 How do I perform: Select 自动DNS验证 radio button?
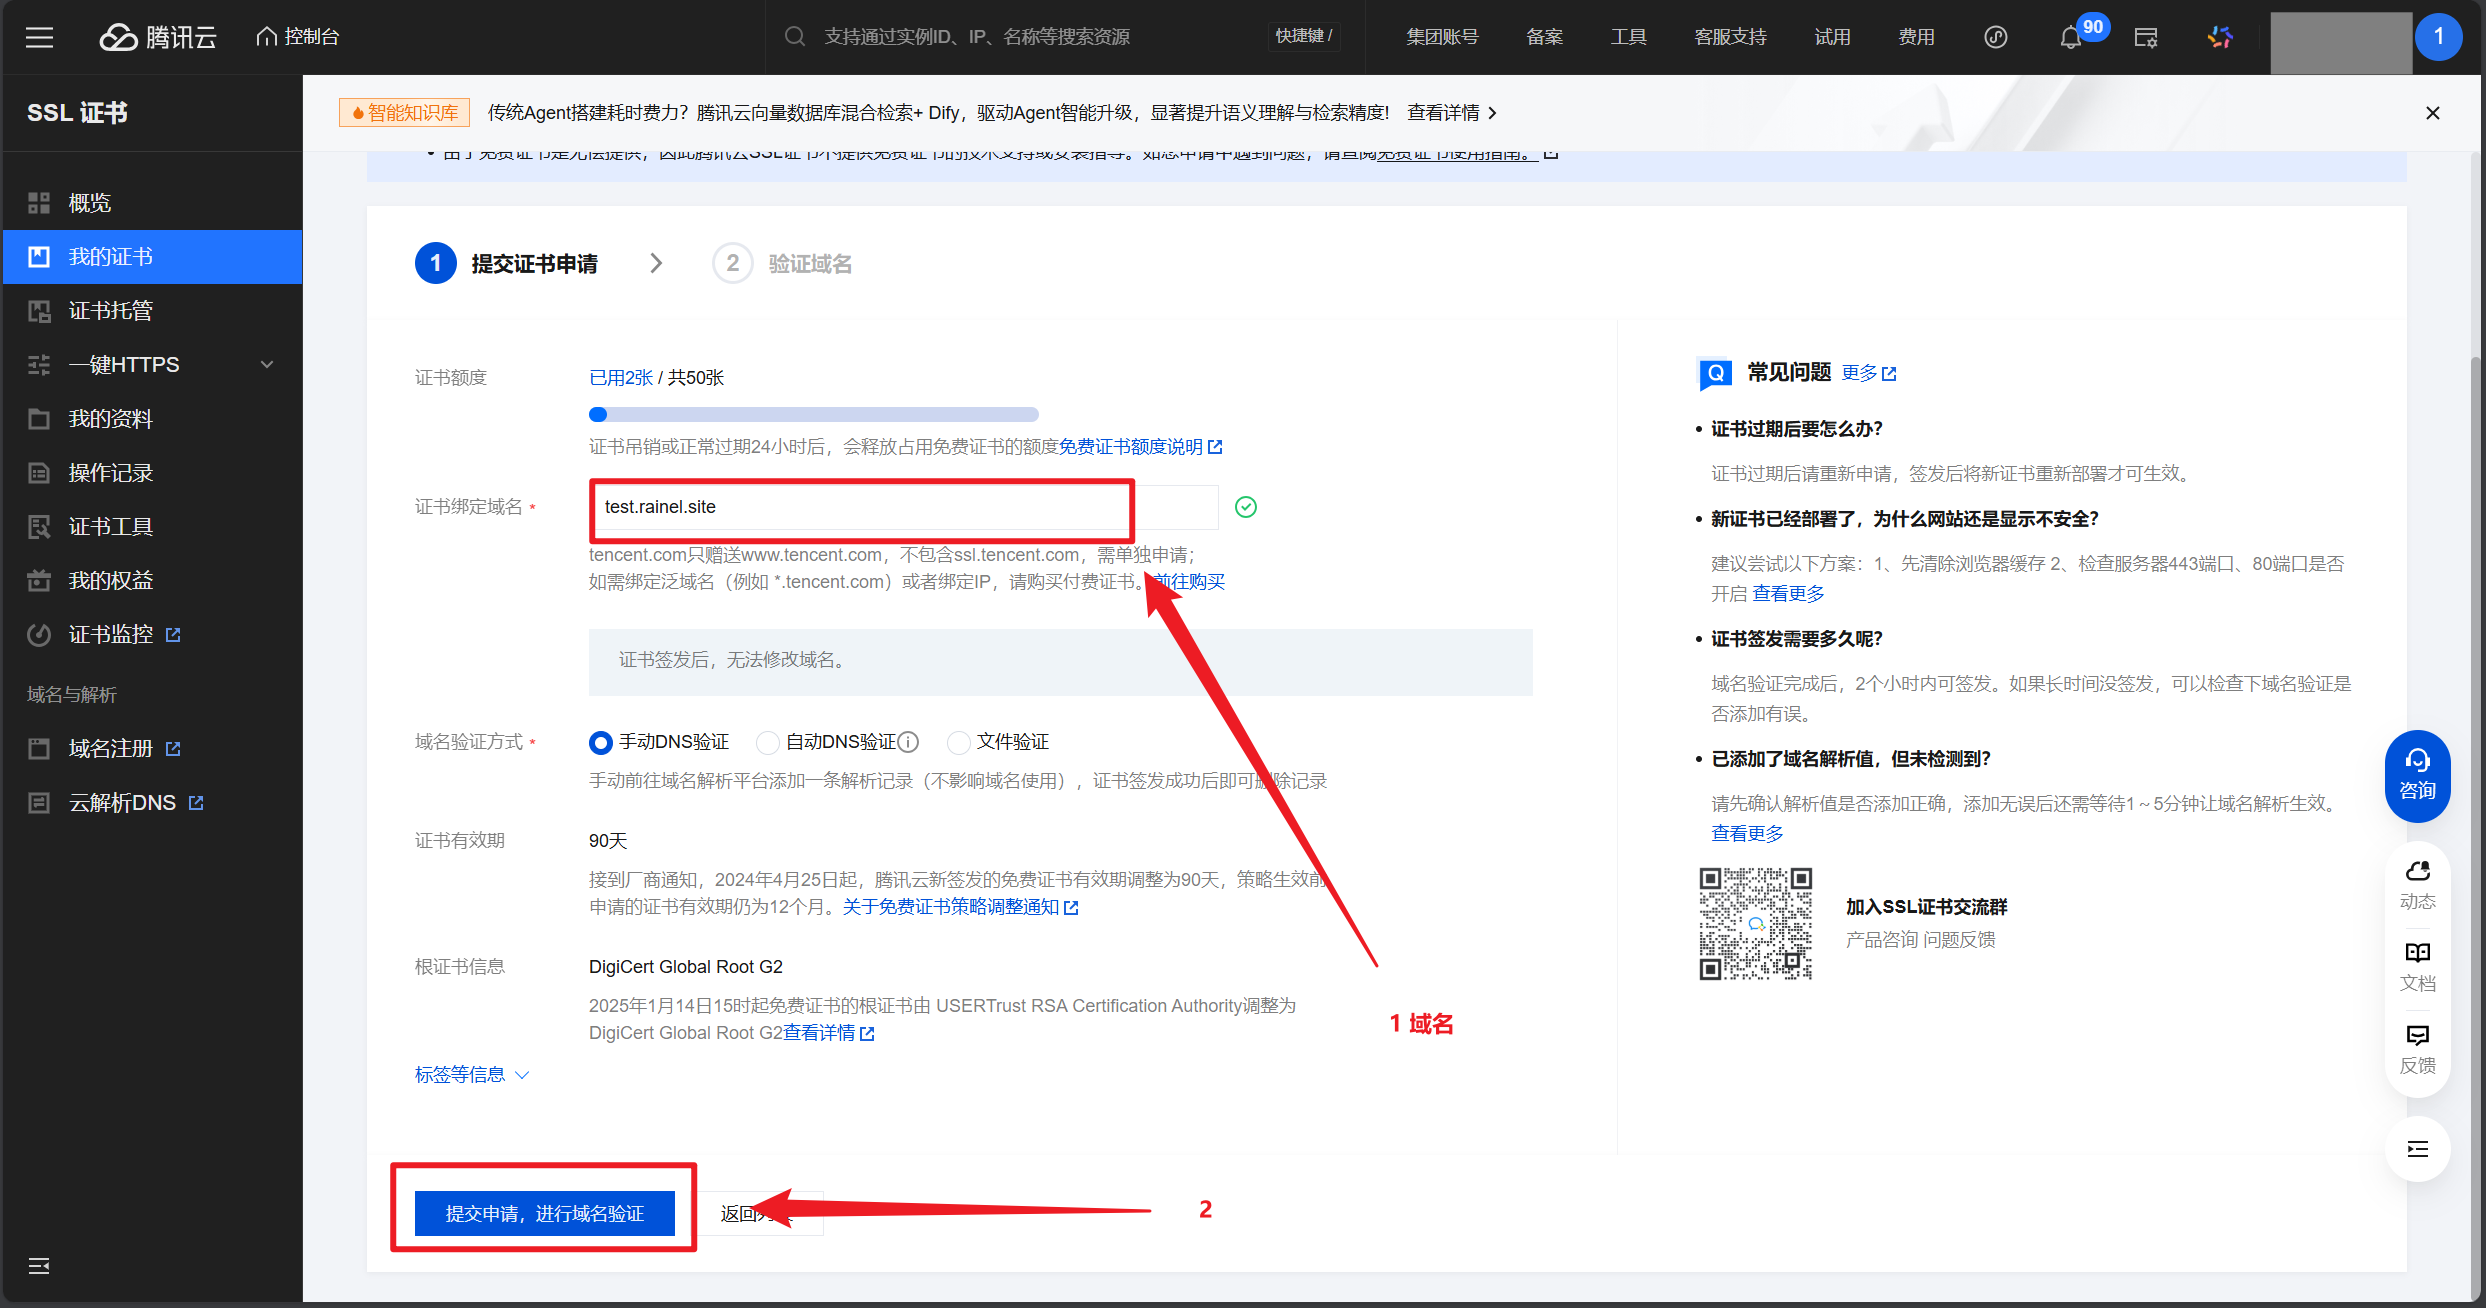click(x=767, y=742)
